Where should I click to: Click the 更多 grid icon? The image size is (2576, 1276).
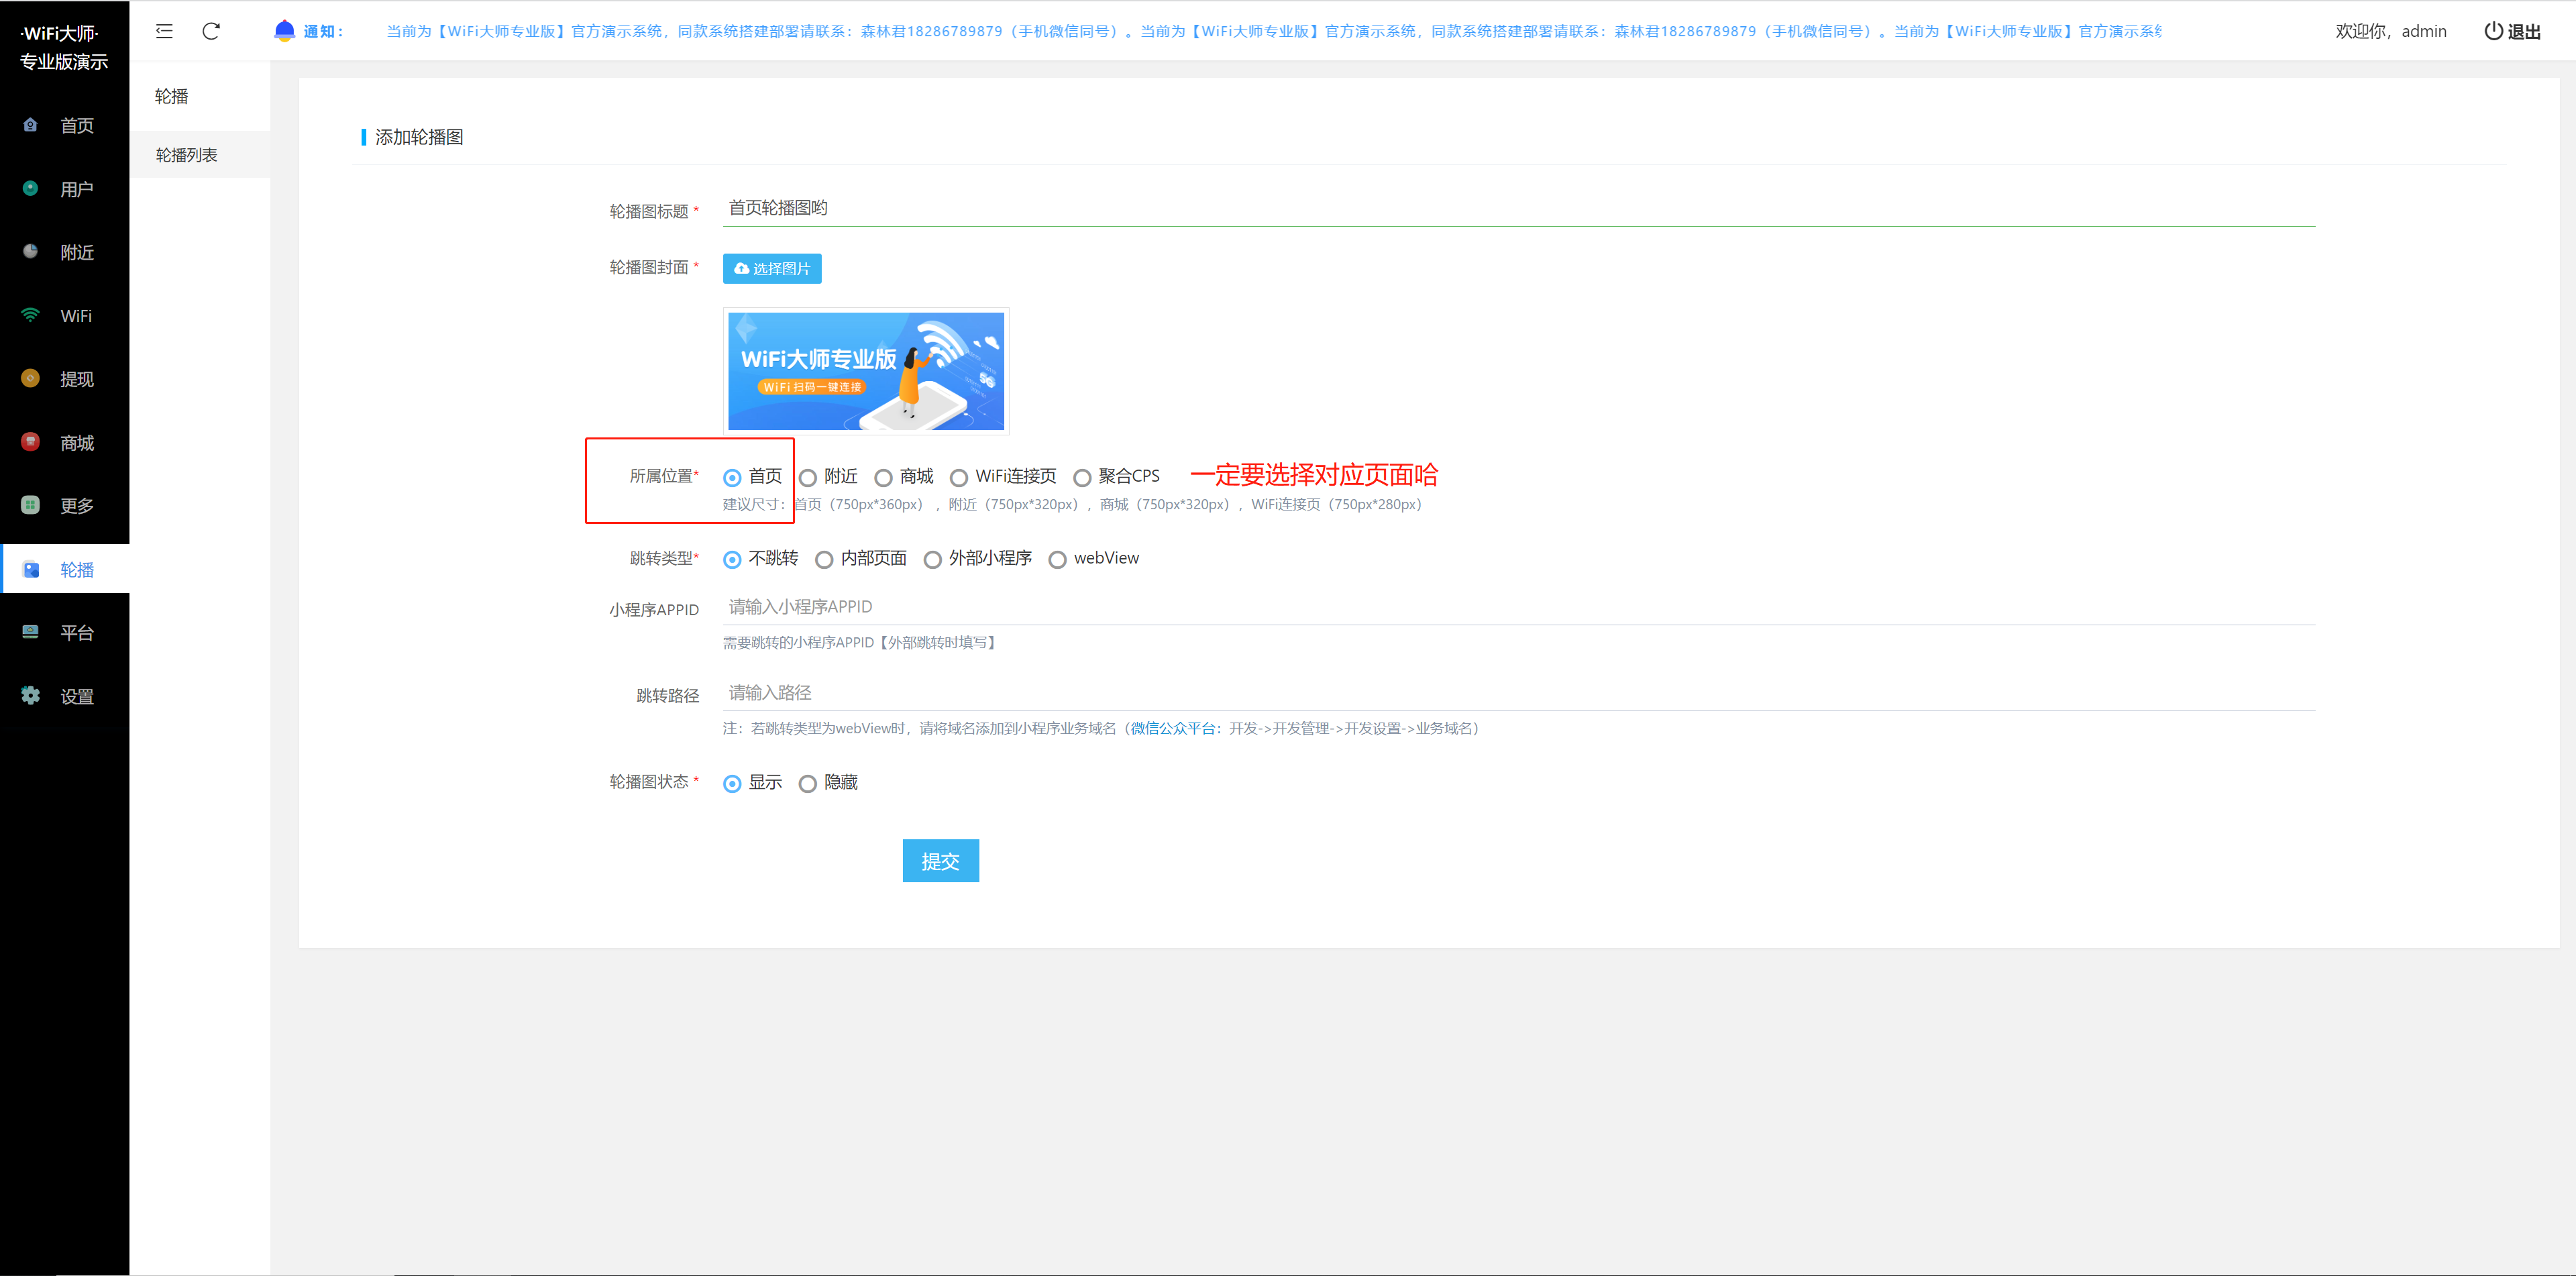click(x=30, y=505)
